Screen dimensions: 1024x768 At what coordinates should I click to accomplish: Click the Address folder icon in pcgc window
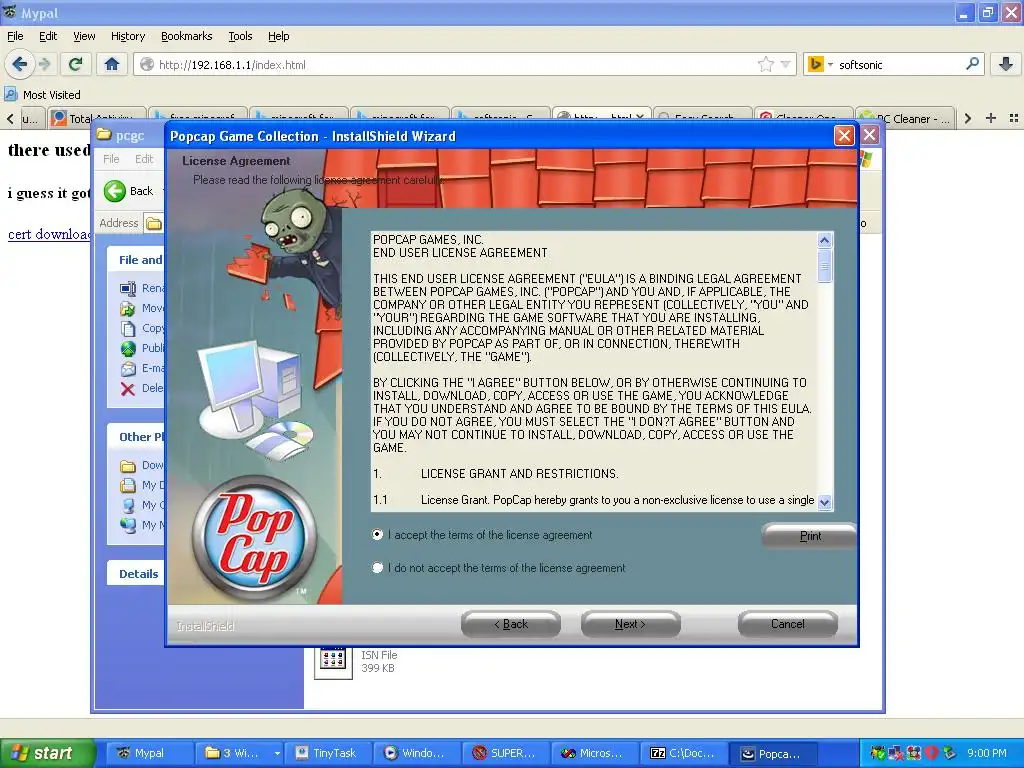click(153, 223)
